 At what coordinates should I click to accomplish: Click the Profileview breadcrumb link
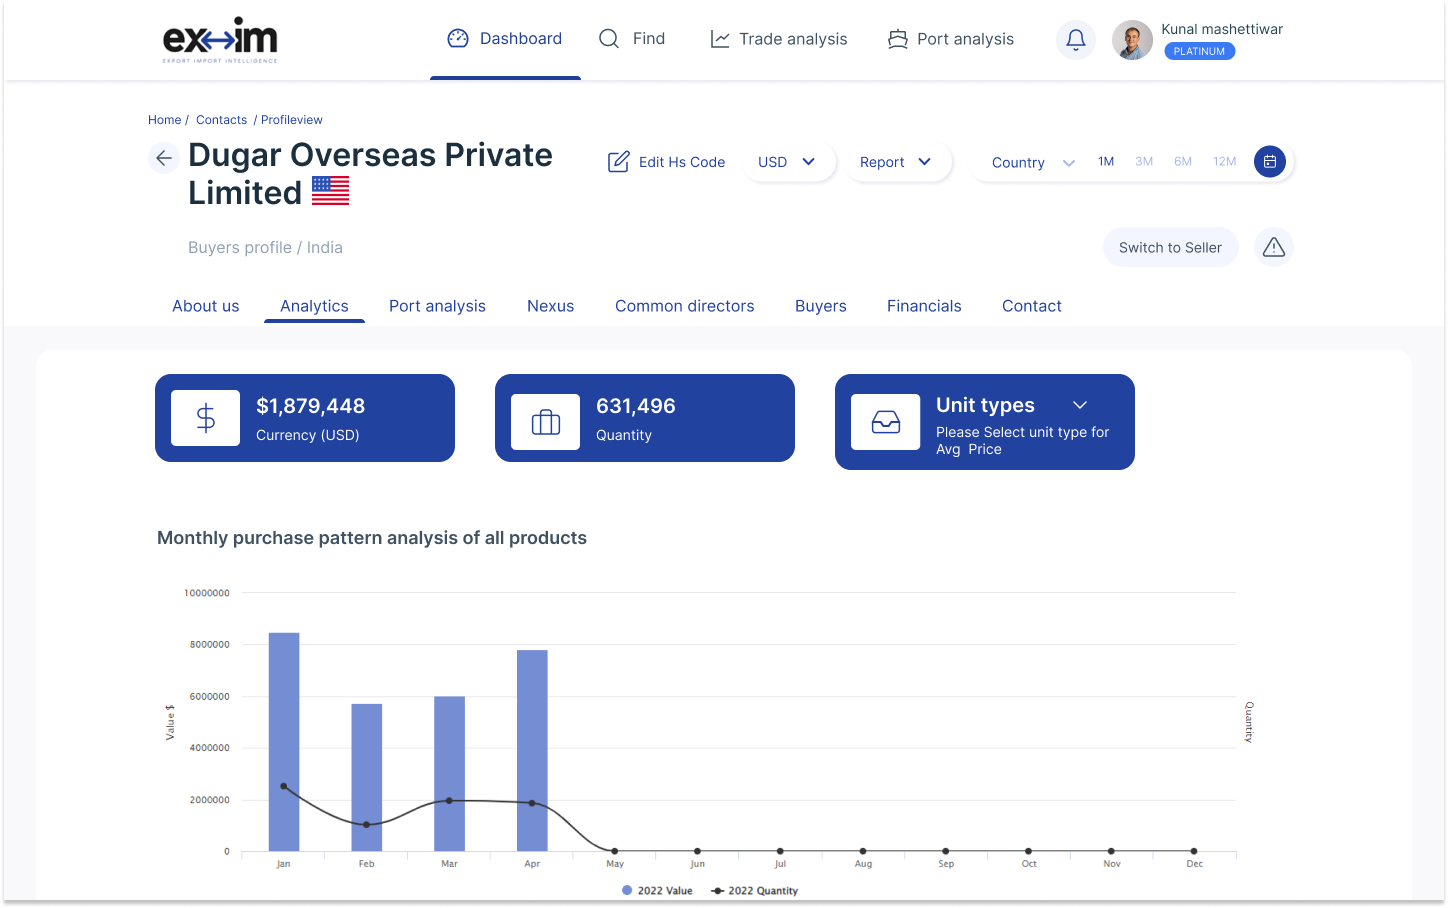(292, 120)
